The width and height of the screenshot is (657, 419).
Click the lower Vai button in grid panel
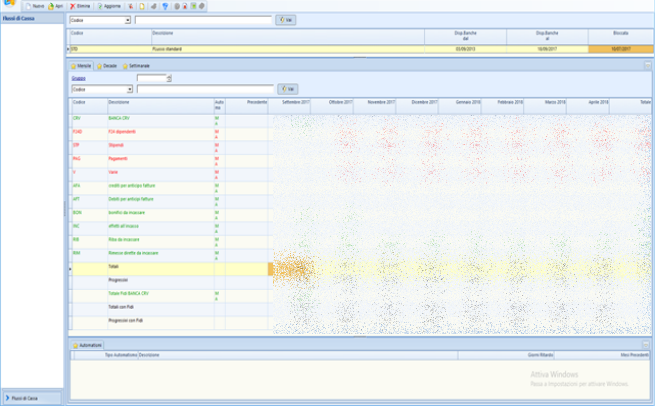[288, 89]
